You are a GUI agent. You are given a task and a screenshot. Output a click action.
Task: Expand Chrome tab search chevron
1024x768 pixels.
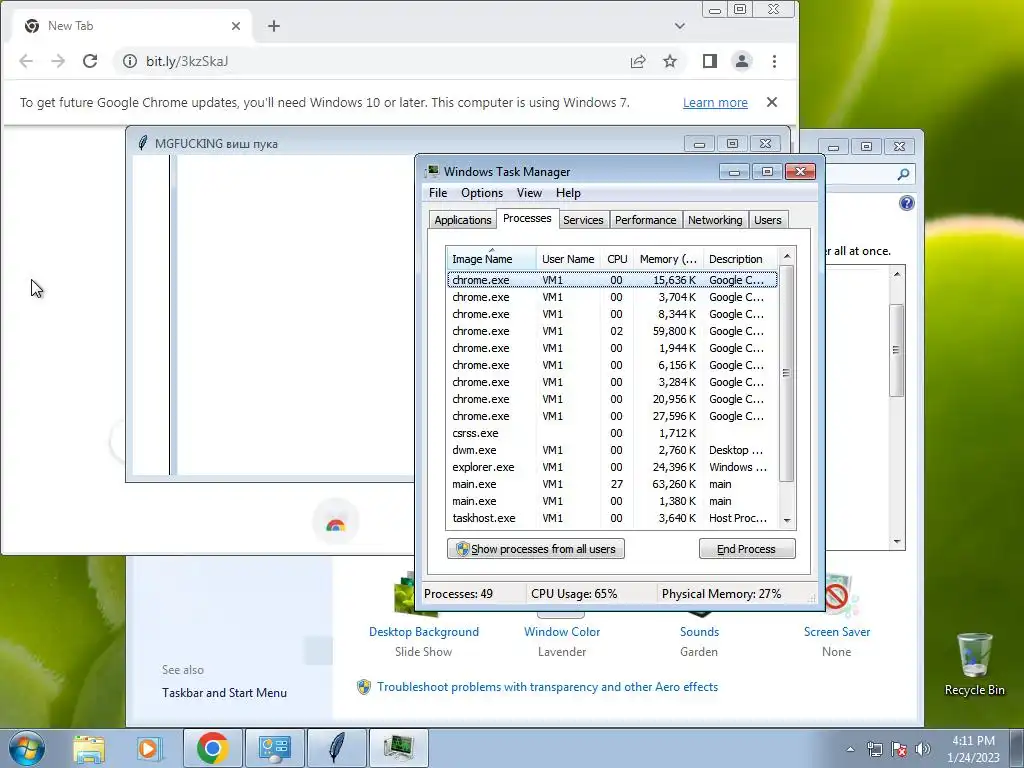point(680,26)
